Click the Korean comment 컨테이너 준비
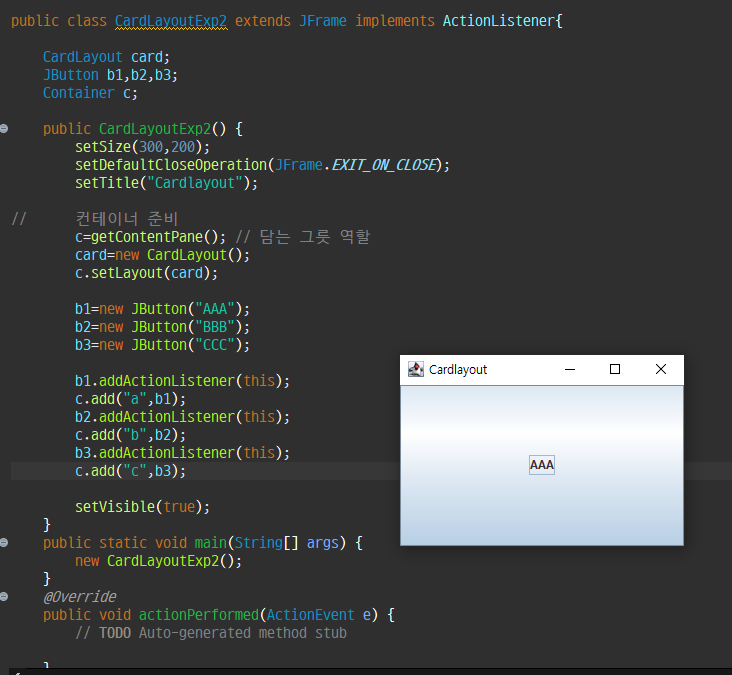Screen dimensions: 732x675 tap(127, 219)
